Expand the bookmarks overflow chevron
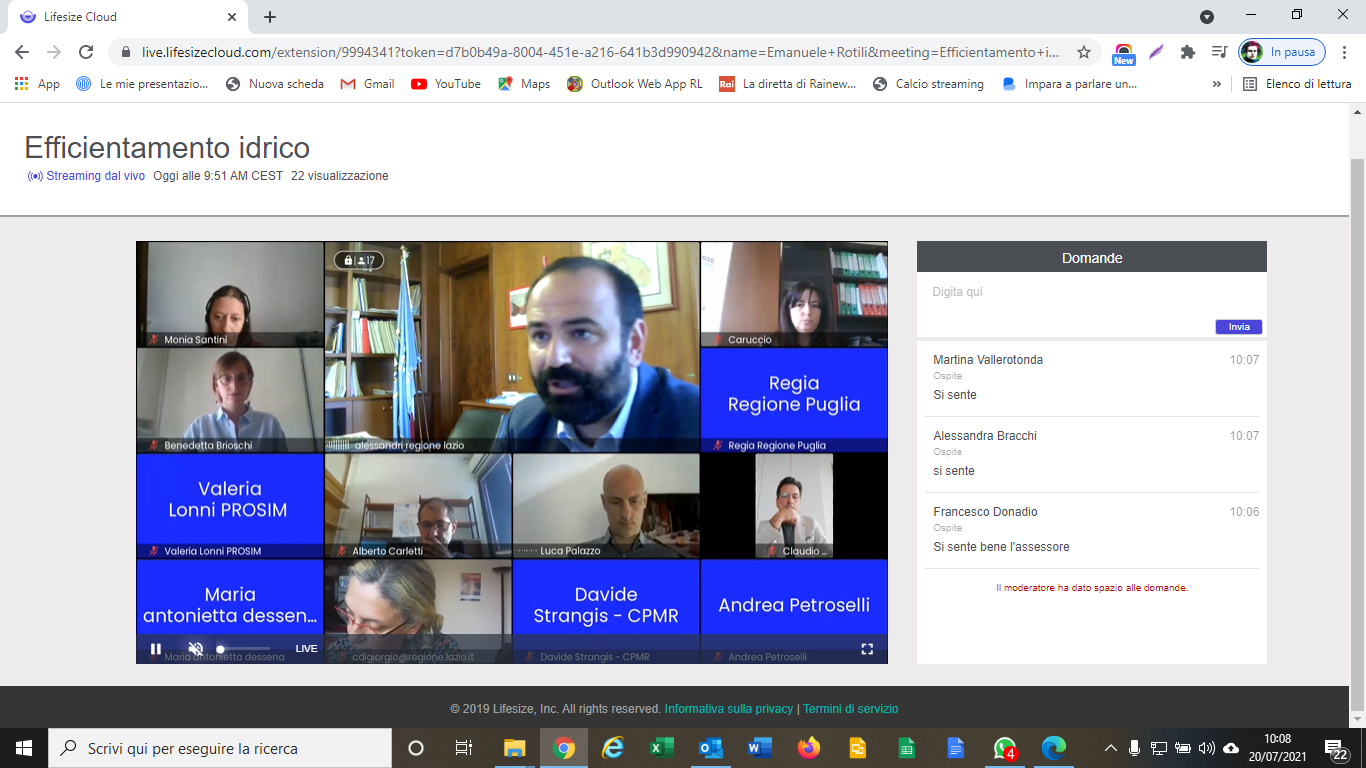 [1216, 84]
